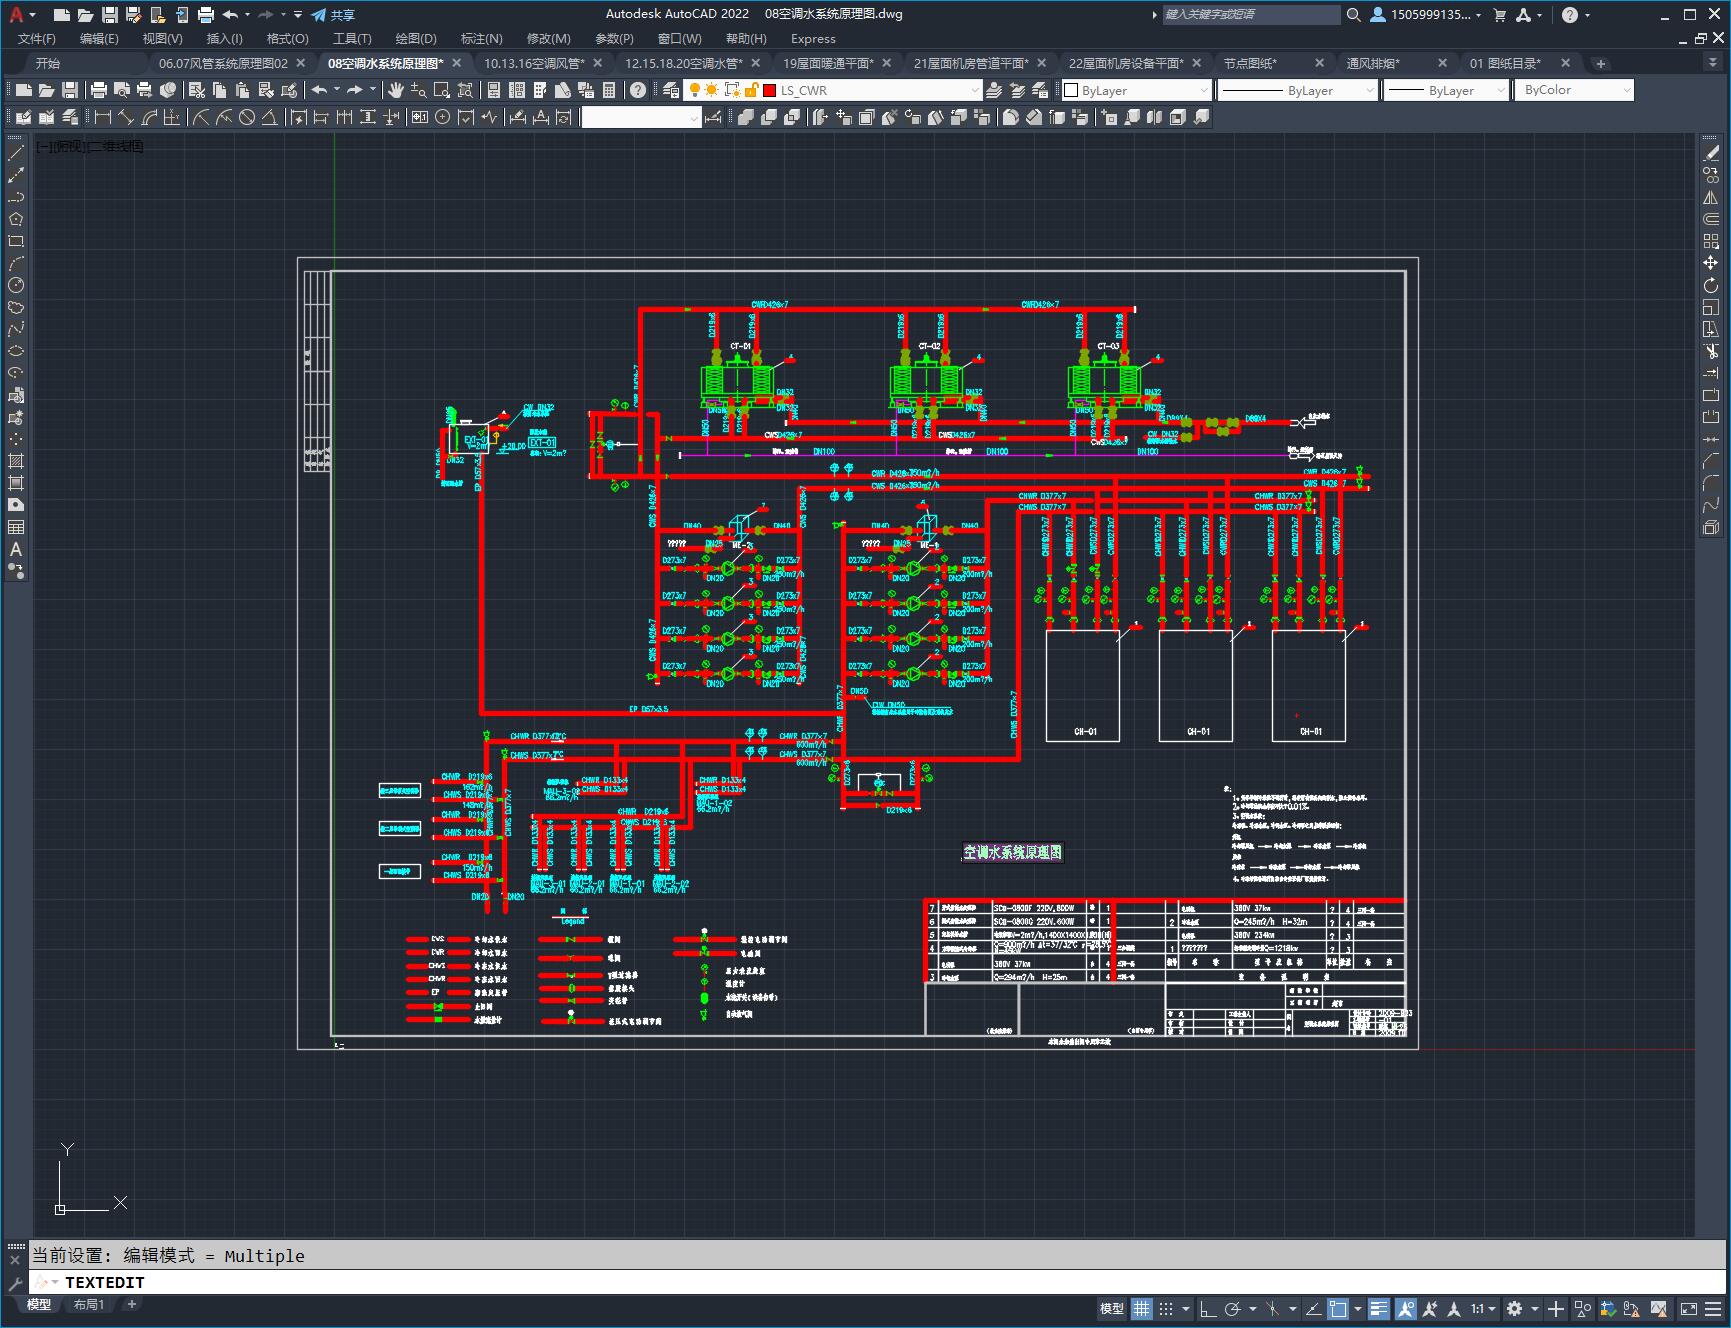Open the Quick Calculator icon

[609, 90]
